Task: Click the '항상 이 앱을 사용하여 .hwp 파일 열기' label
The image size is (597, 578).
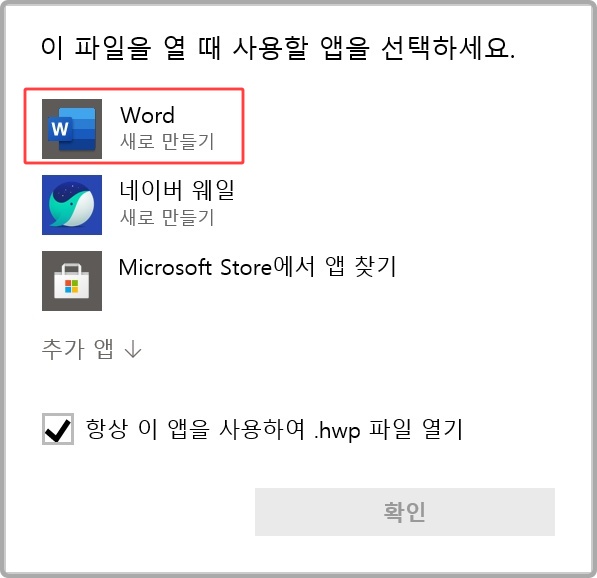Action: tap(274, 429)
